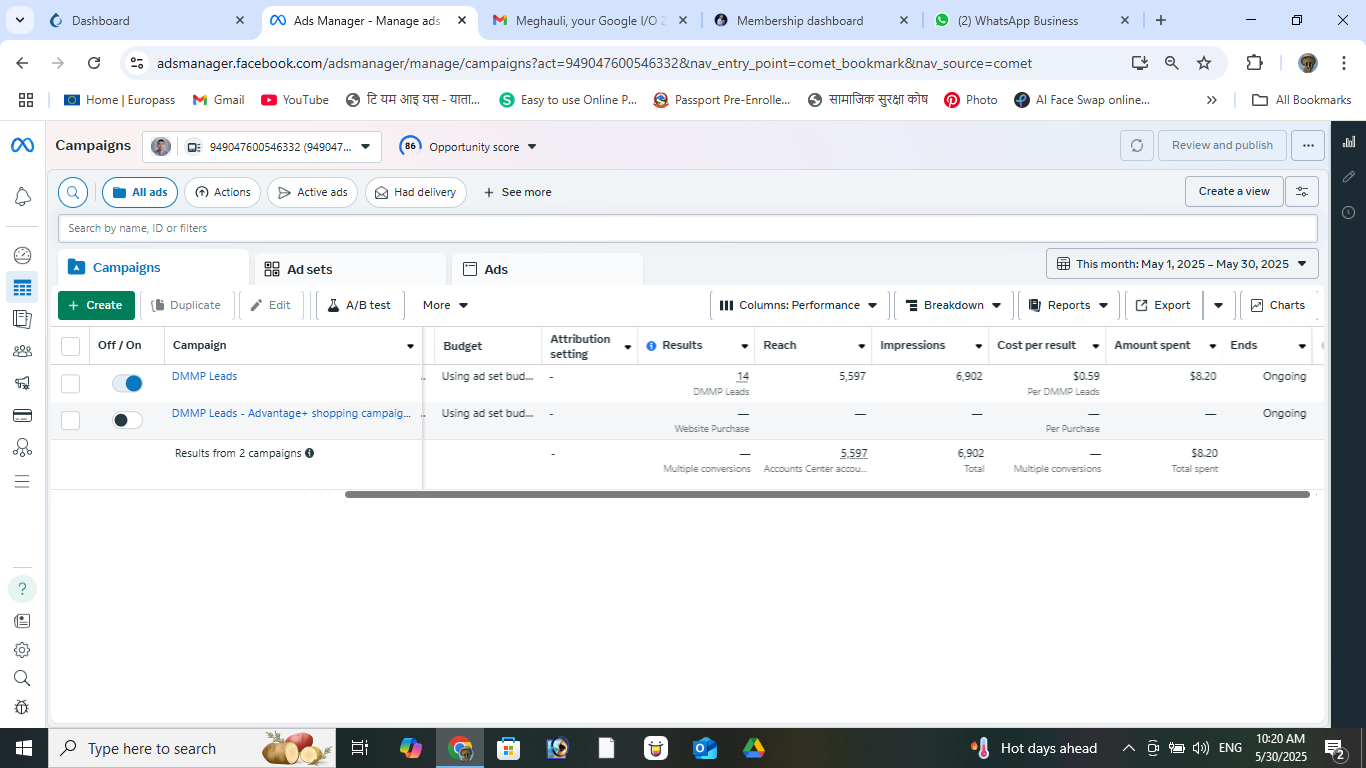Open the date range This month dropdown
The width and height of the screenshot is (1366, 768).
tap(1182, 264)
